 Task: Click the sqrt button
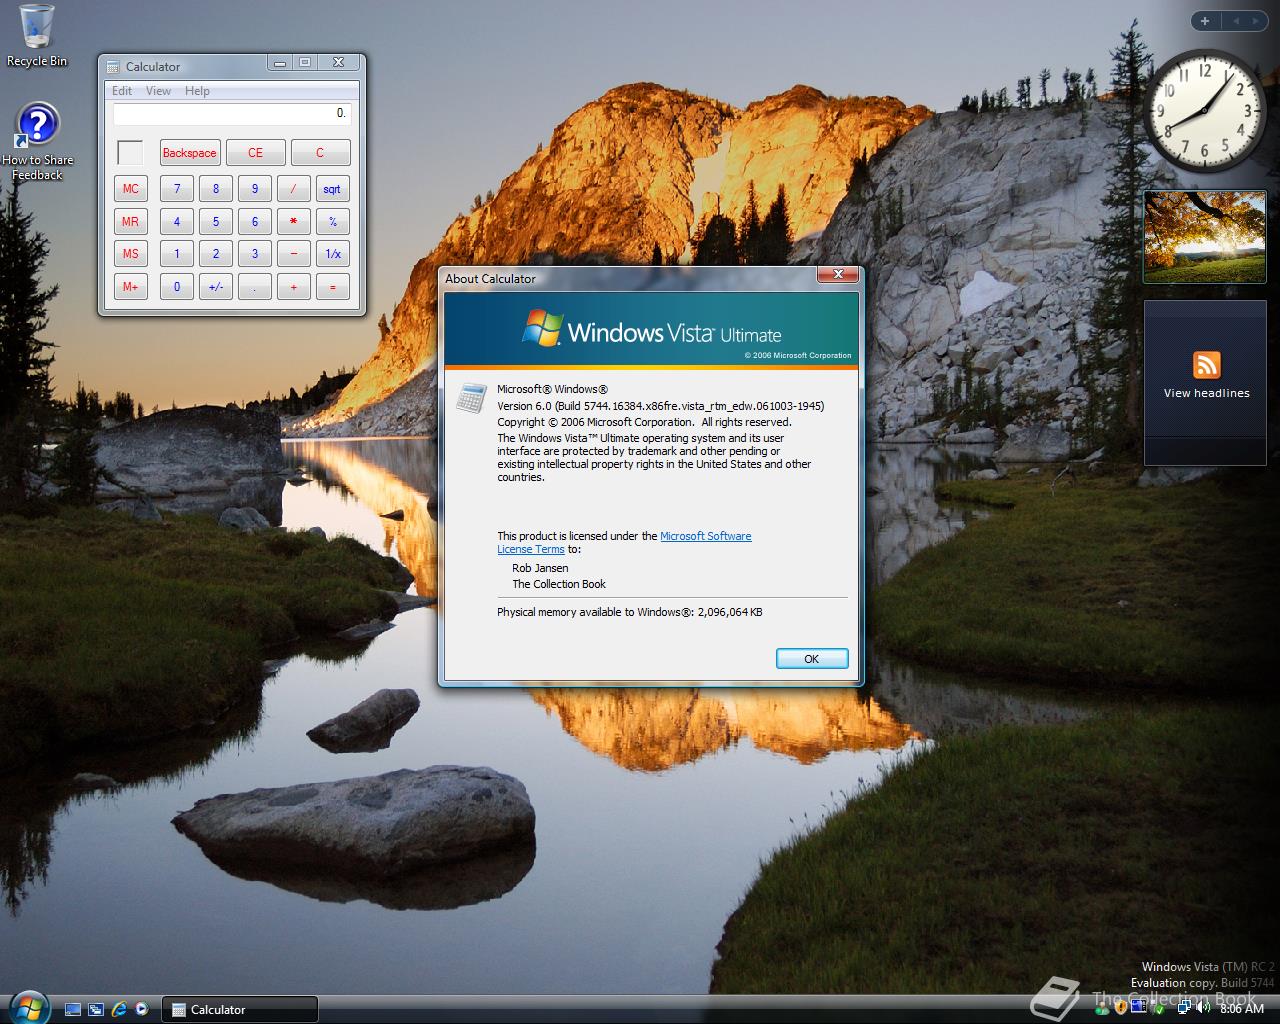click(332, 189)
